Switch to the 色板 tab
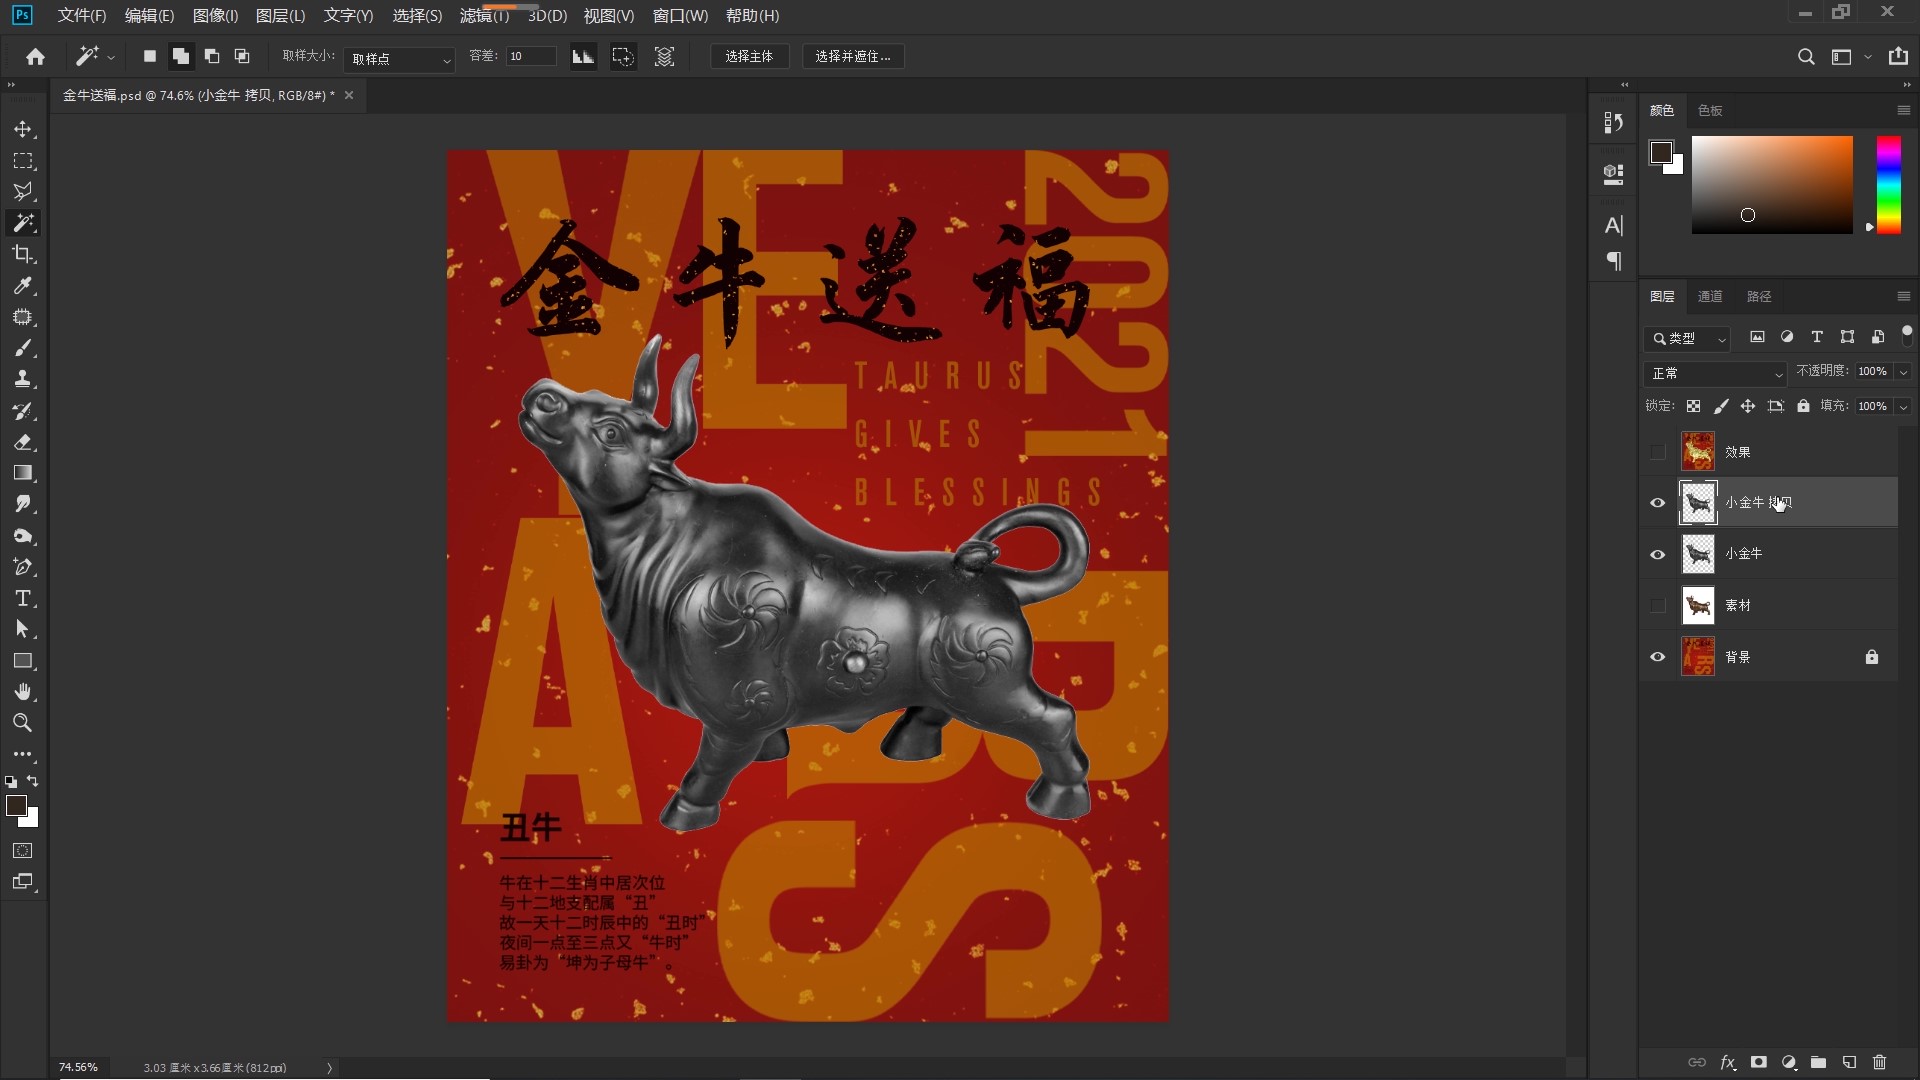The width and height of the screenshot is (1920, 1080). [x=1710, y=111]
